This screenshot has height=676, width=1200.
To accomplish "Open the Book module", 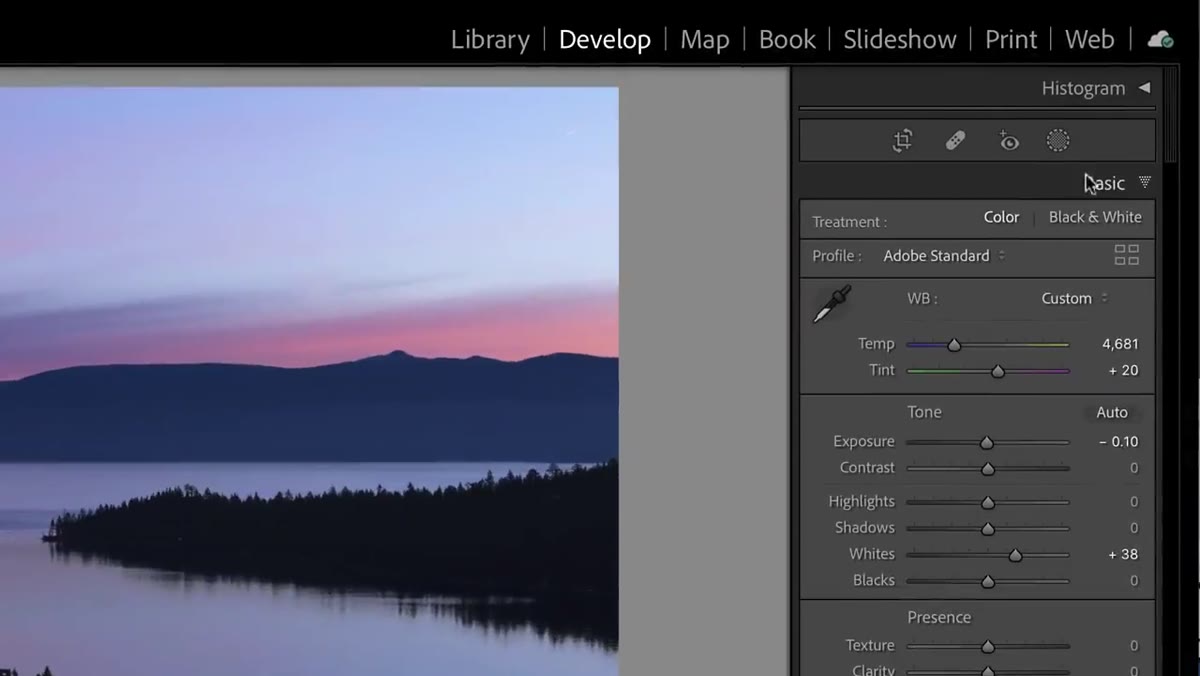I will (x=787, y=39).
